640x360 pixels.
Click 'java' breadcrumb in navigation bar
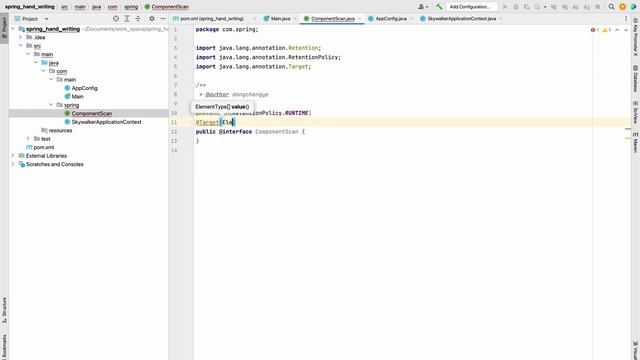click(96, 7)
